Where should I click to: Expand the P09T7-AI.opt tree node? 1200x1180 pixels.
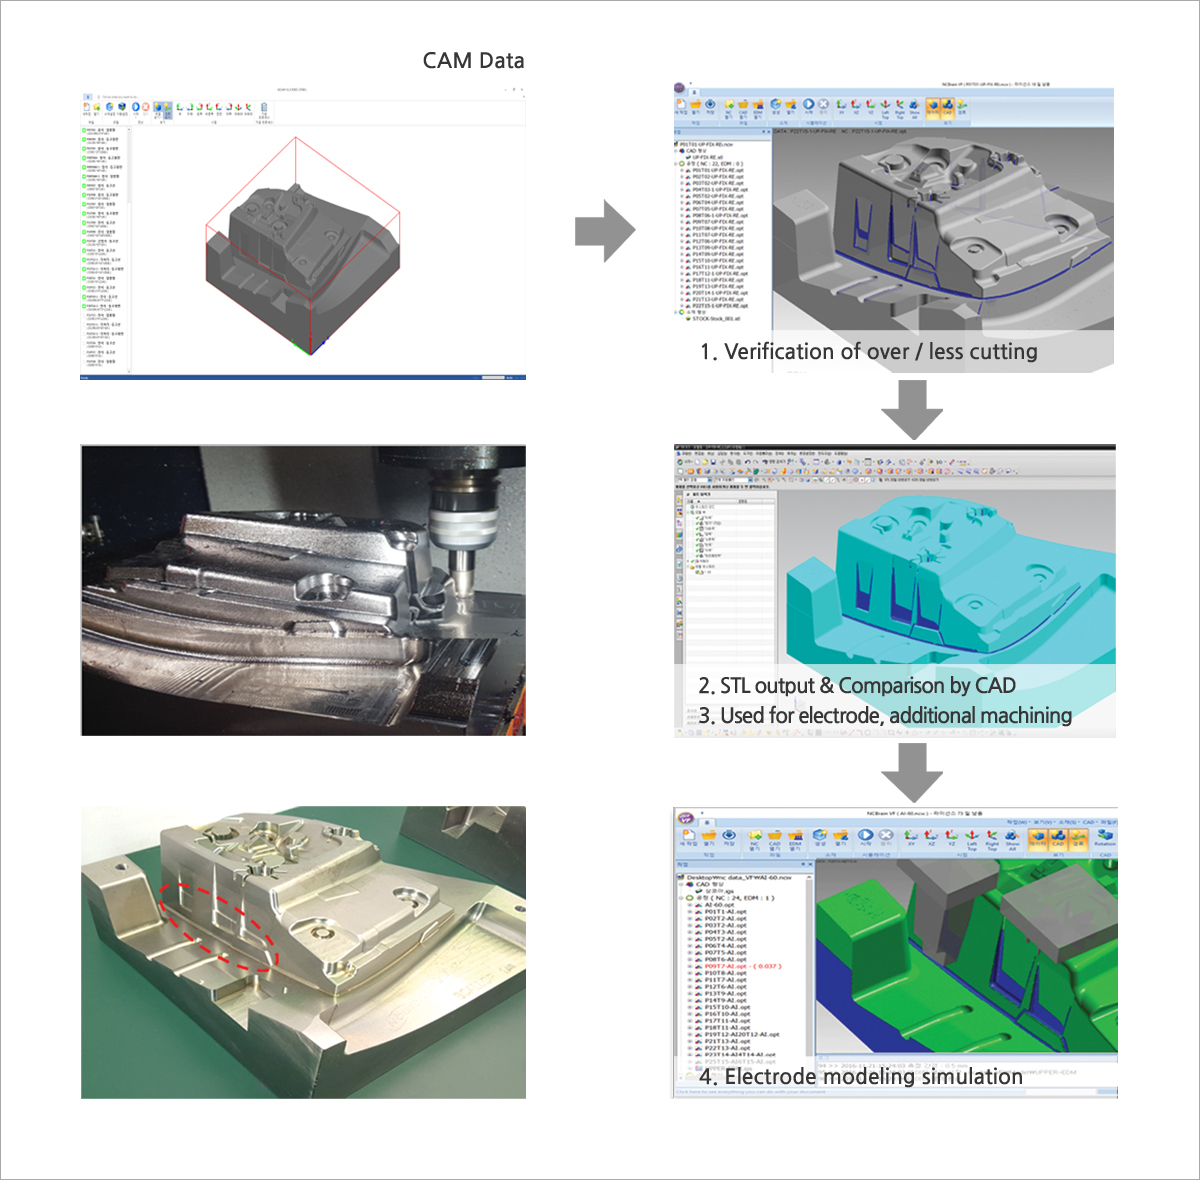[689, 966]
